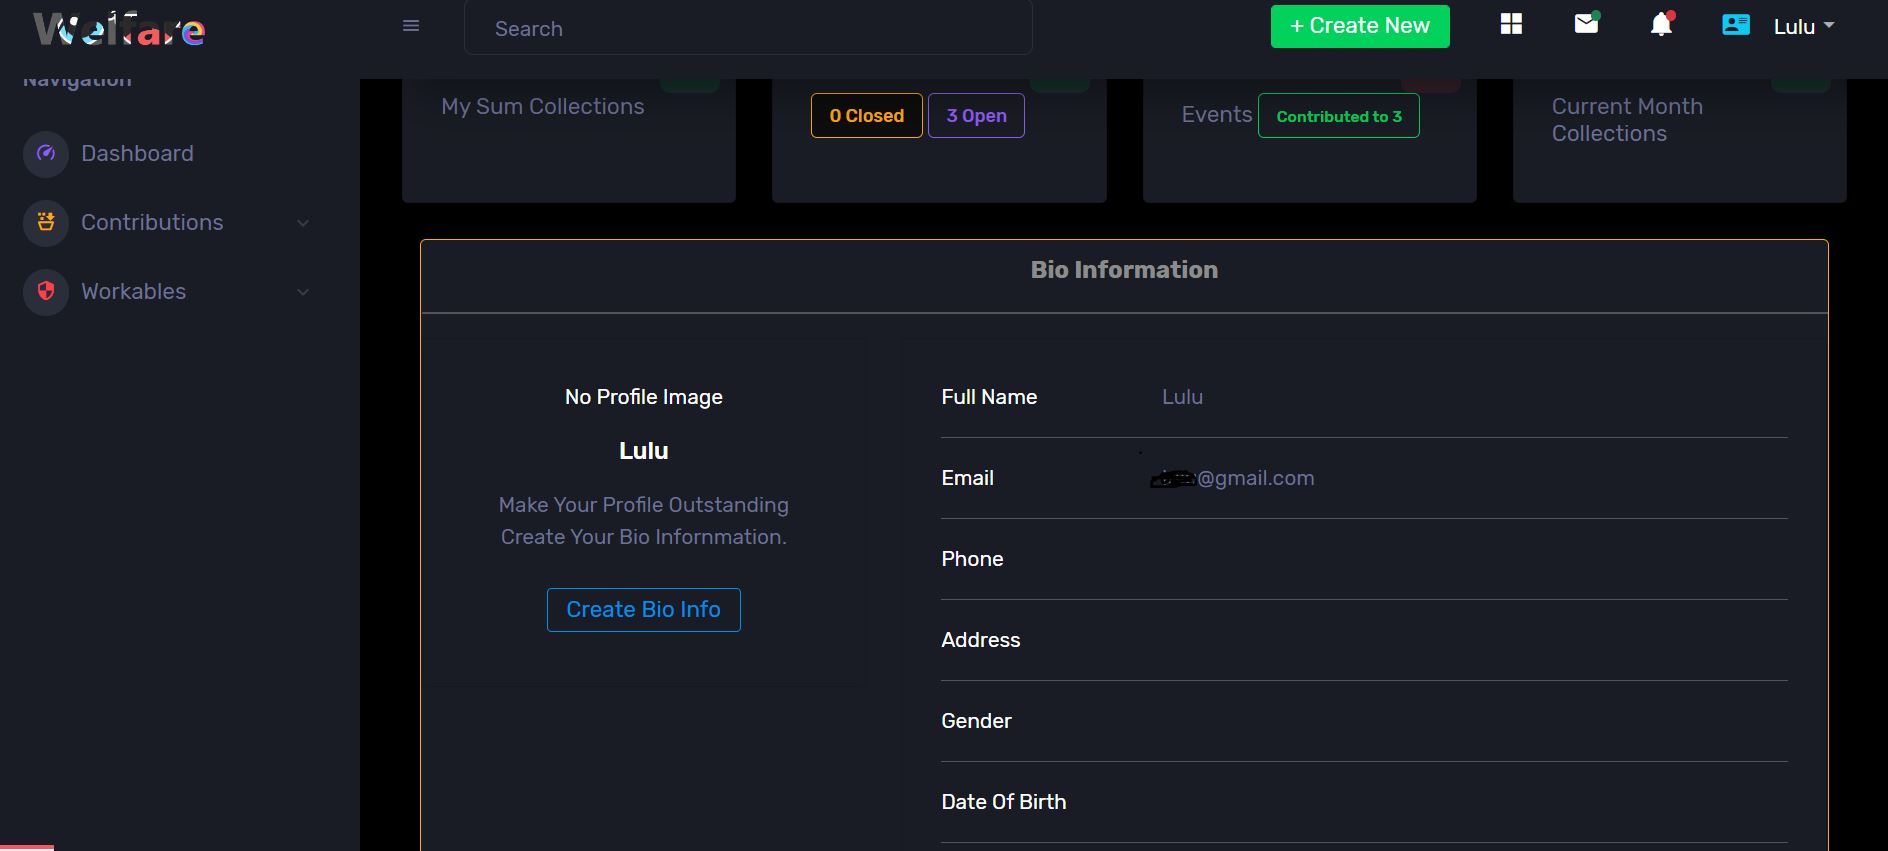The height and width of the screenshot is (851, 1888).
Task: Click the Contributions sidebar icon
Action: tap(46, 223)
